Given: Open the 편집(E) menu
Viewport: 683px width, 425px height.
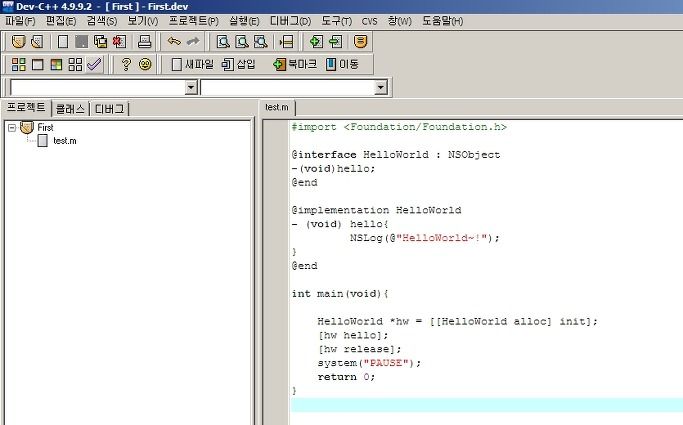Looking at the screenshot, I should (x=61, y=21).
